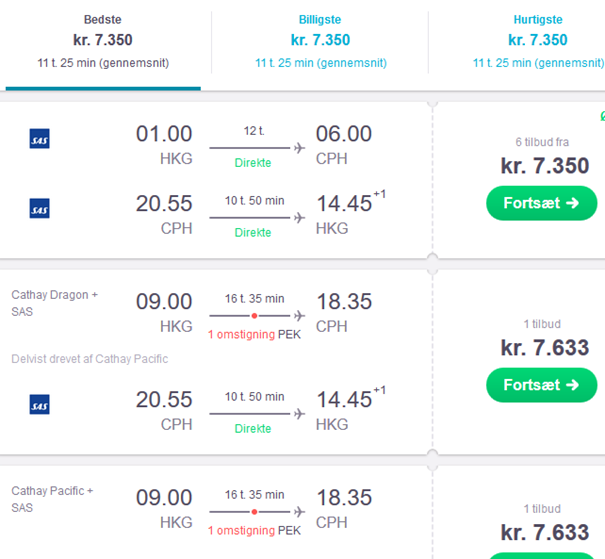Click SAS logo on first 20.55 return flight
Image resolution: width=605 pixels, height=559 pixels.
coord(39,208)
